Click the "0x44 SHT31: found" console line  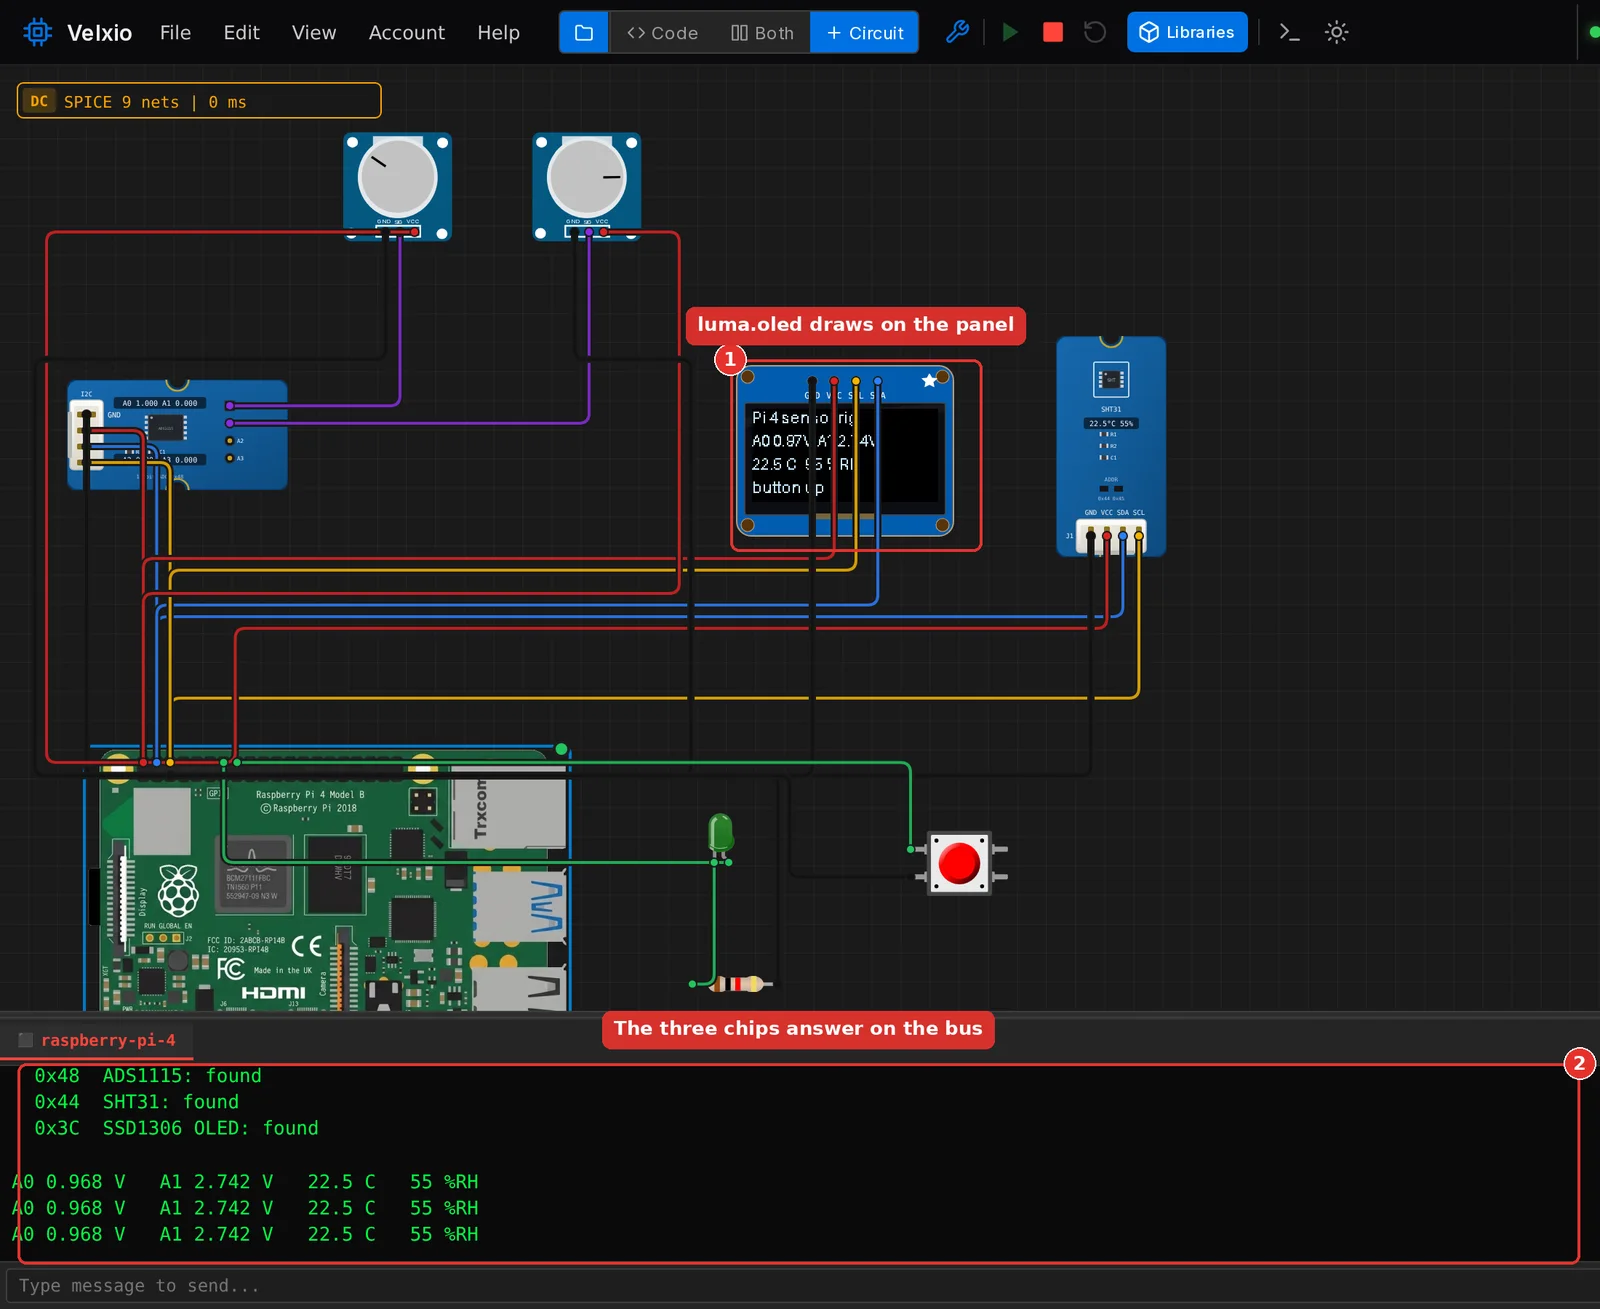137,1102
